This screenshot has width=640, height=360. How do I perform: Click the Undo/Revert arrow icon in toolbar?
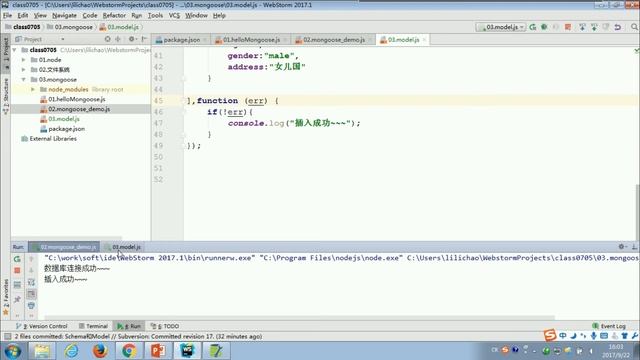[618, 27]
